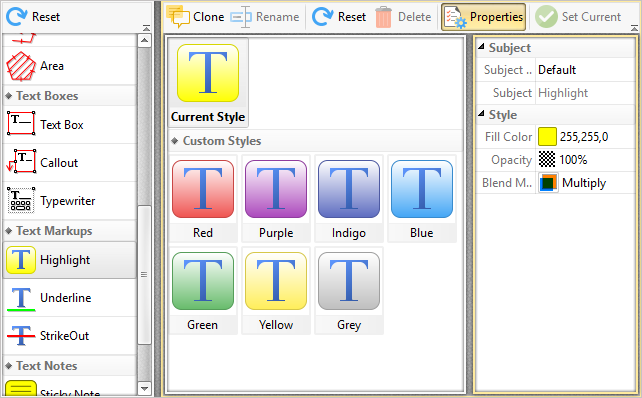This screenshot has height=398, width=642.
Task: Collapse the Subject property group
Action: tap(482, 47)
